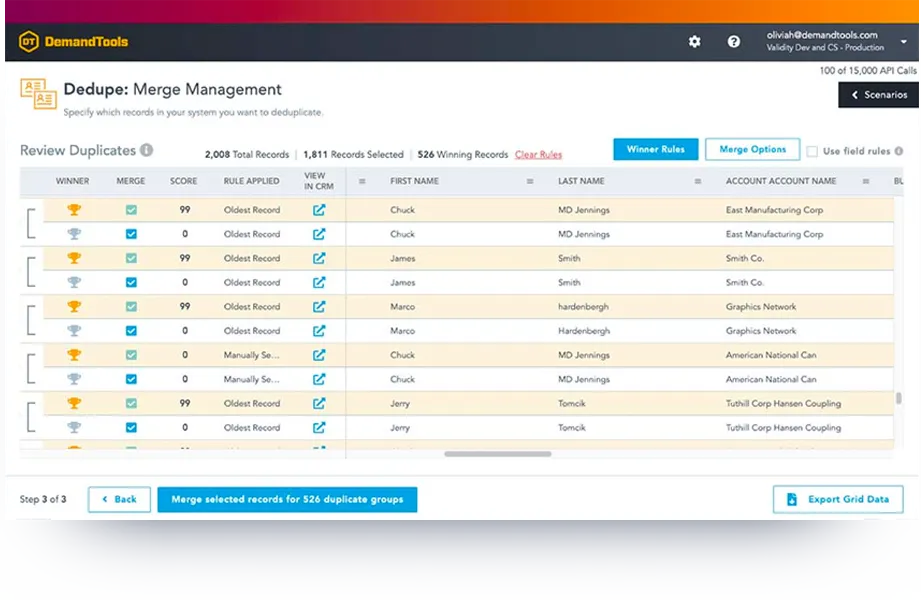
Task: Click the vertical grid scrollbar thumb
Action: tap(899, 398)
